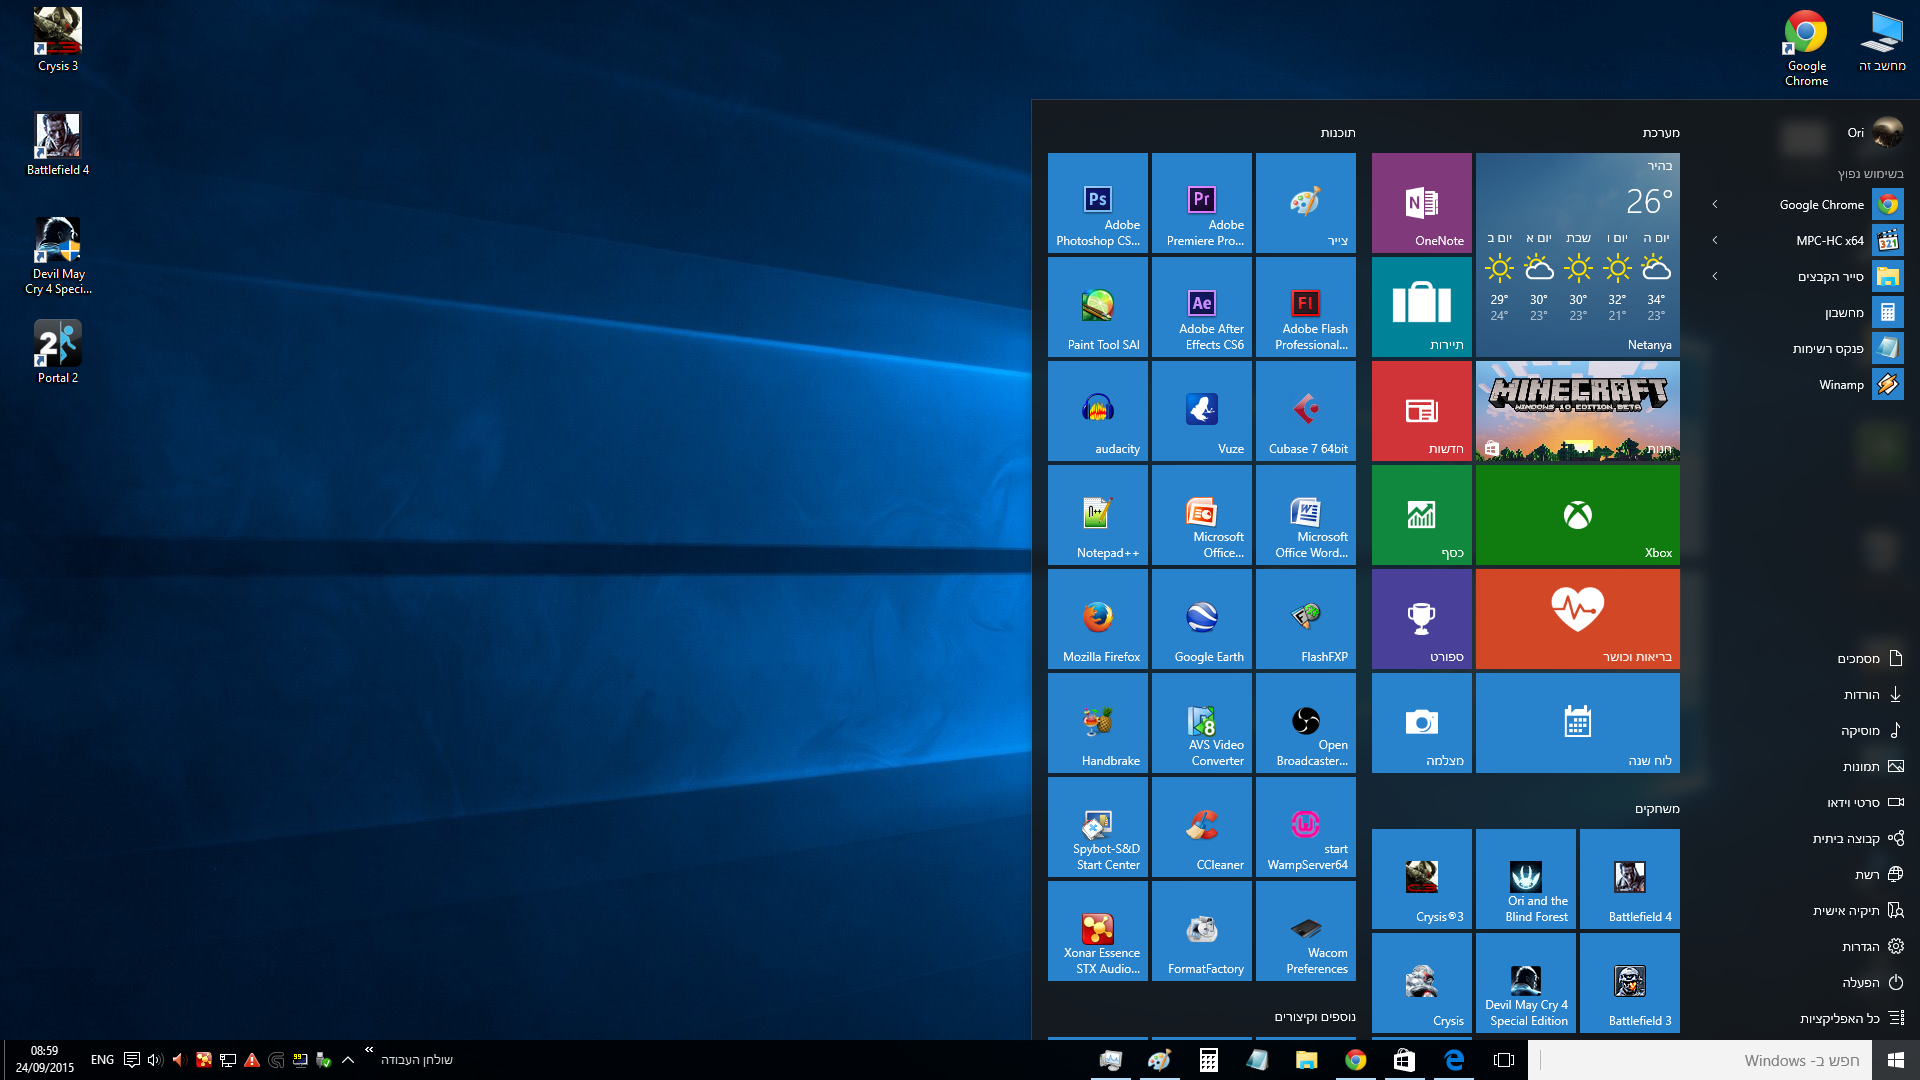The height and width of the screenshot is (1080, 1920).
Task: Show hidden system tray icons chevron
Action: coord(348,1060)
